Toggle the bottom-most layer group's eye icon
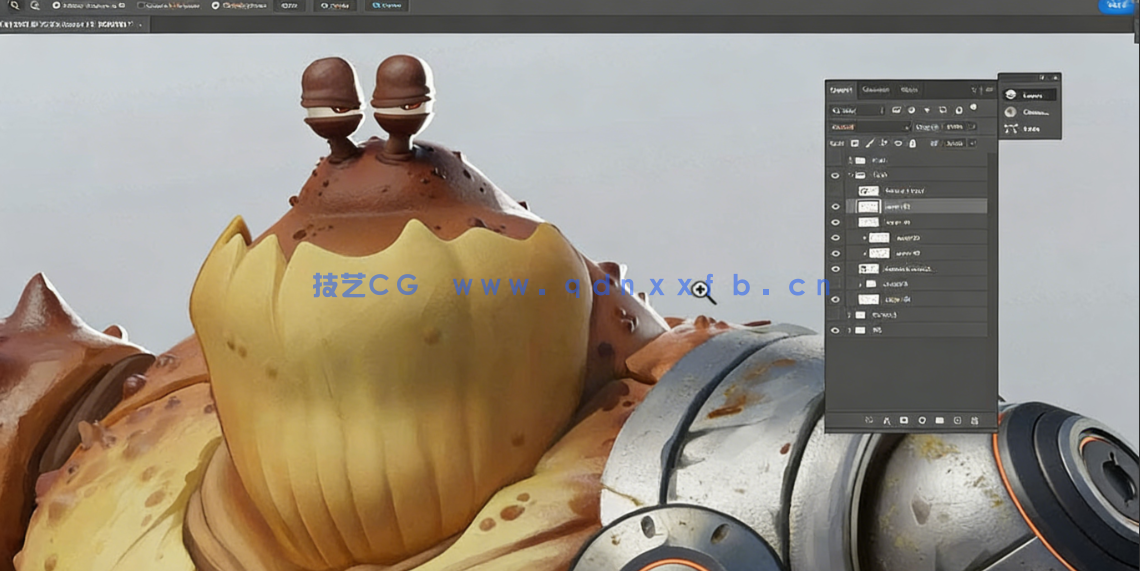The image size is (1140, 571). point(835,330)
